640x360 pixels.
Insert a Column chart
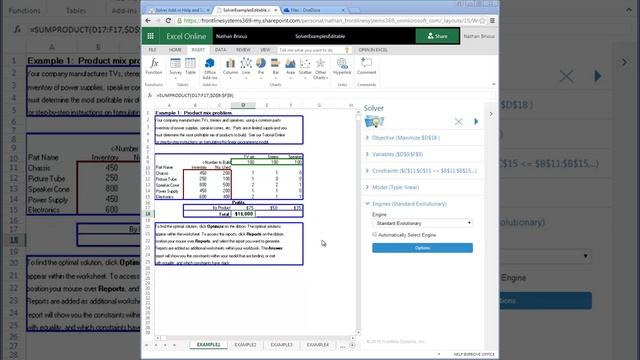click(230, 67)
